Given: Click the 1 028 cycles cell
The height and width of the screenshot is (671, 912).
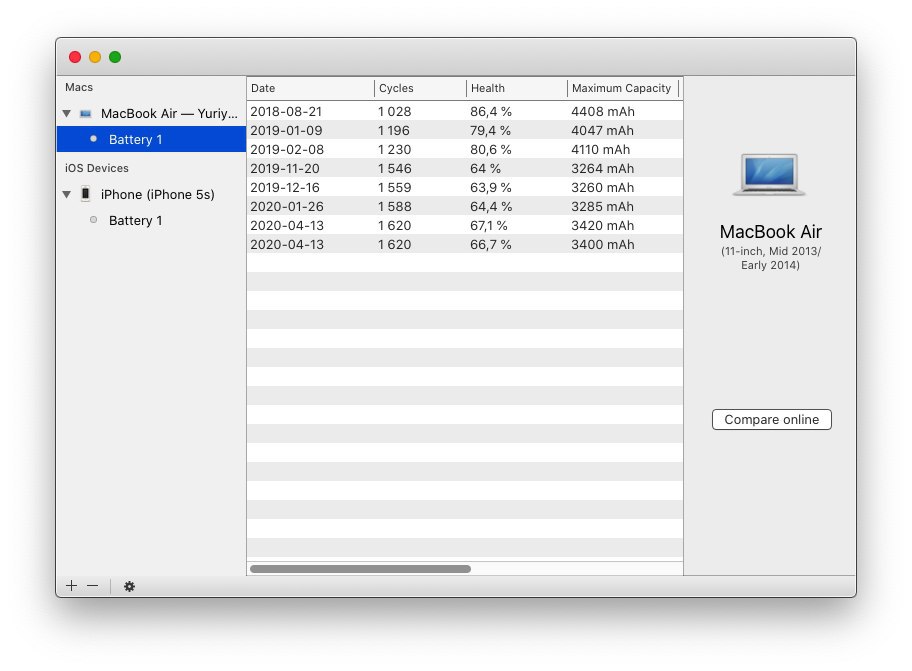Looking at the screenshot, I should (394, 111).
